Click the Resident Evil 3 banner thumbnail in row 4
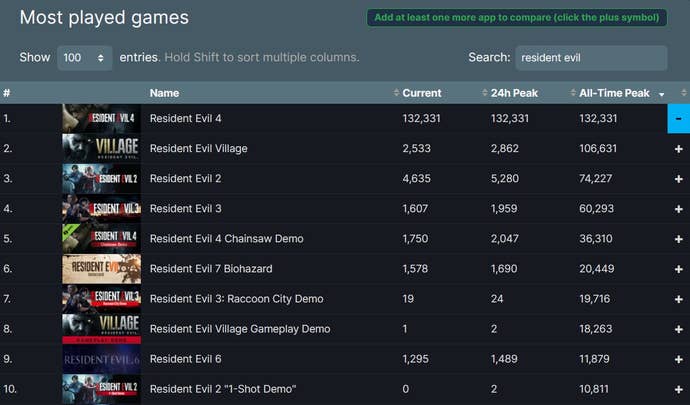This screenshot has width=690, height=405. [x=102, y=208]
